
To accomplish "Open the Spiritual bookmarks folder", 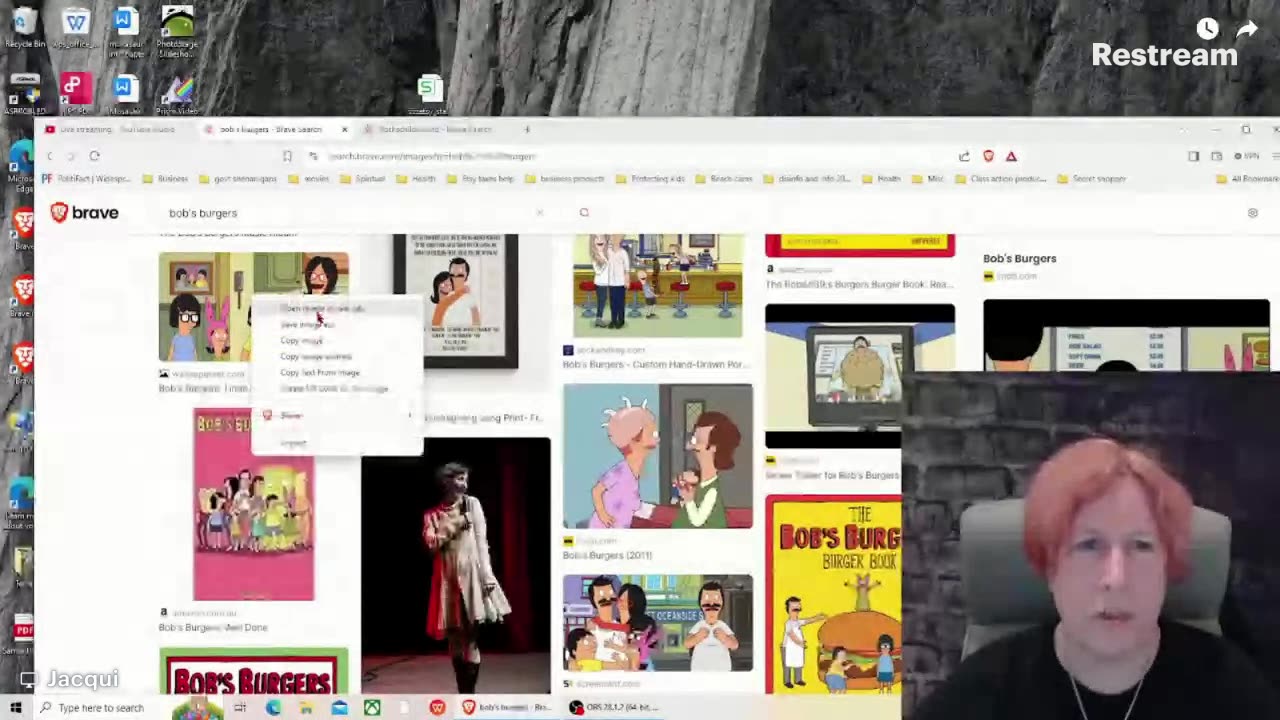I will coord(361,179).
